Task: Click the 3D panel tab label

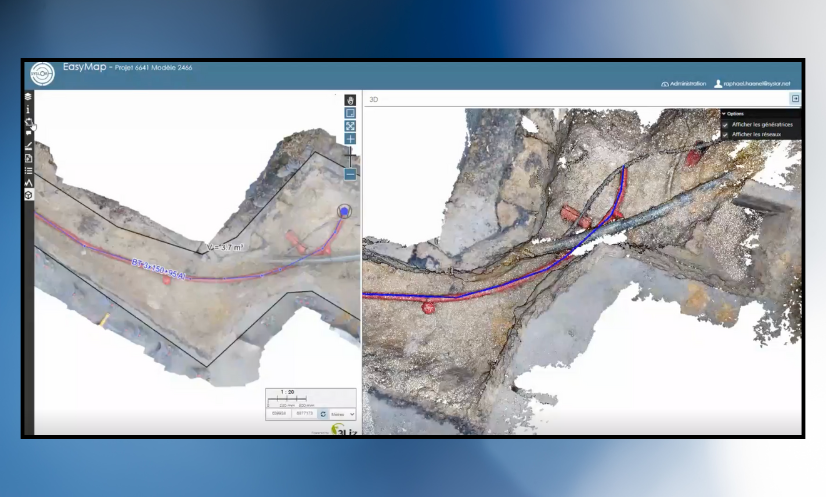Action: [x=374, y=100]
